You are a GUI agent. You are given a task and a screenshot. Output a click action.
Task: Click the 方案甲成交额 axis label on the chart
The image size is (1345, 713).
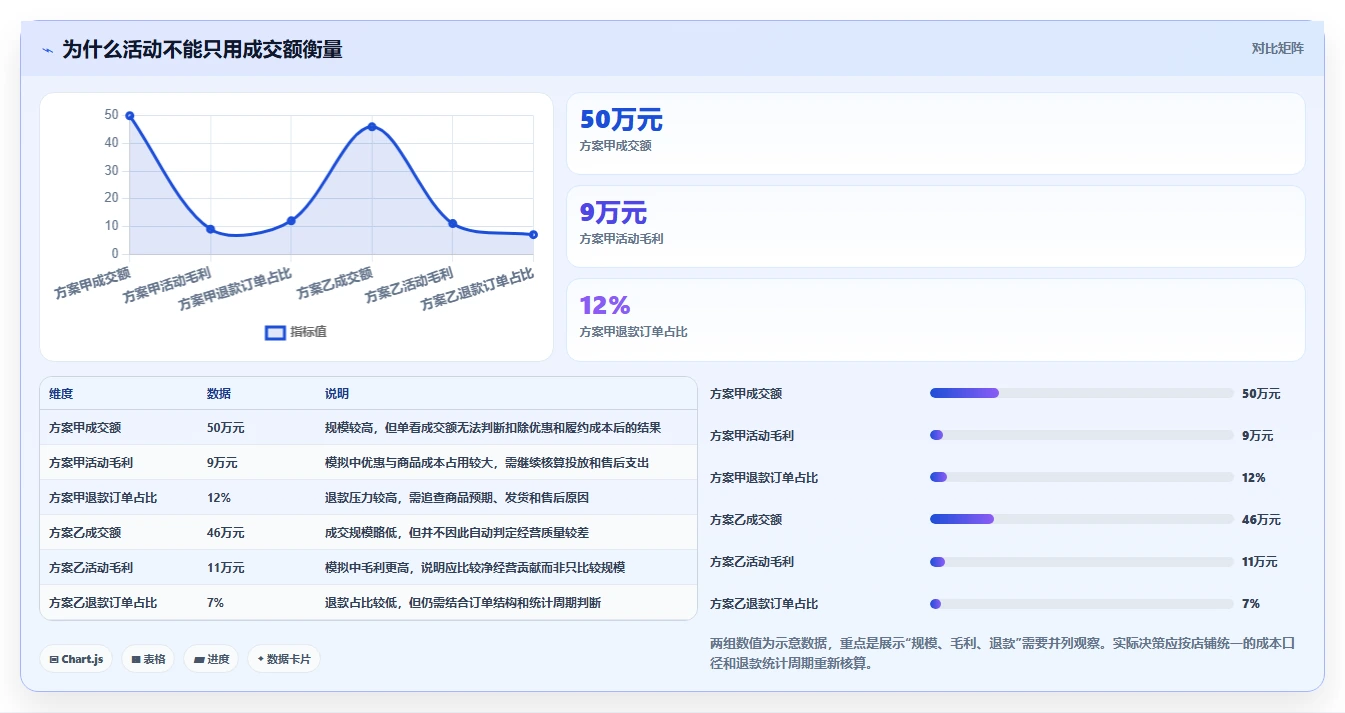93,283
